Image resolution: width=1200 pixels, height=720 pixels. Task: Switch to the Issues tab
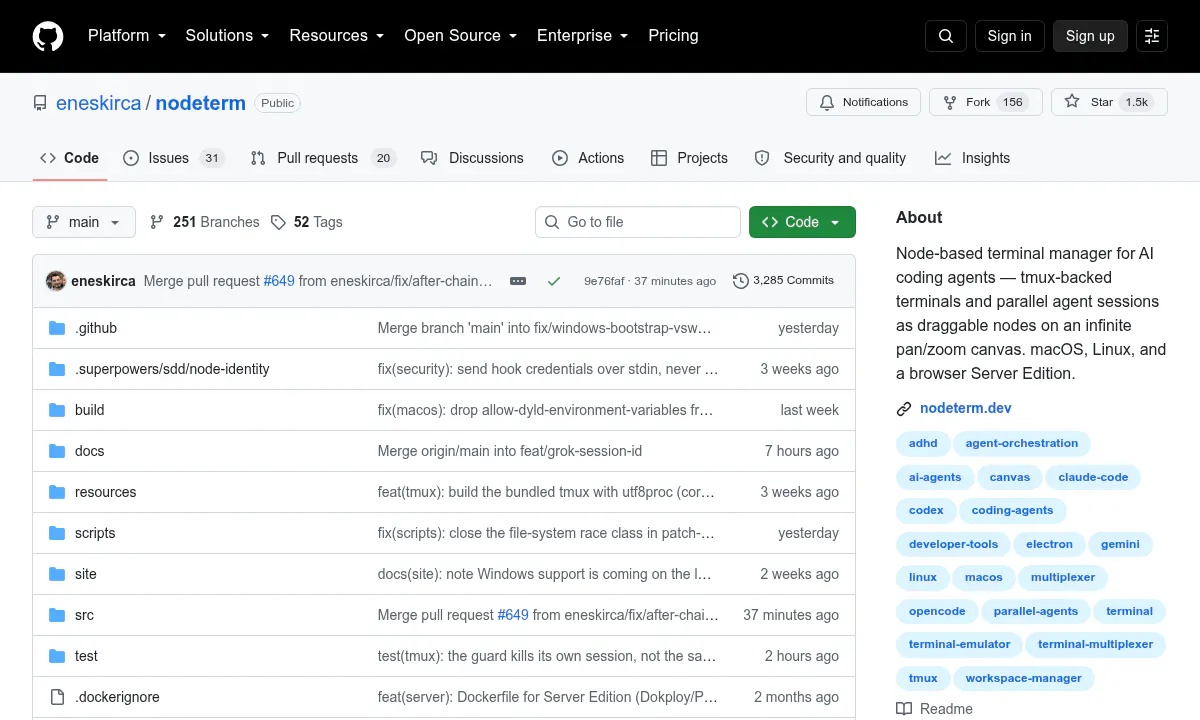coord(174,158)
